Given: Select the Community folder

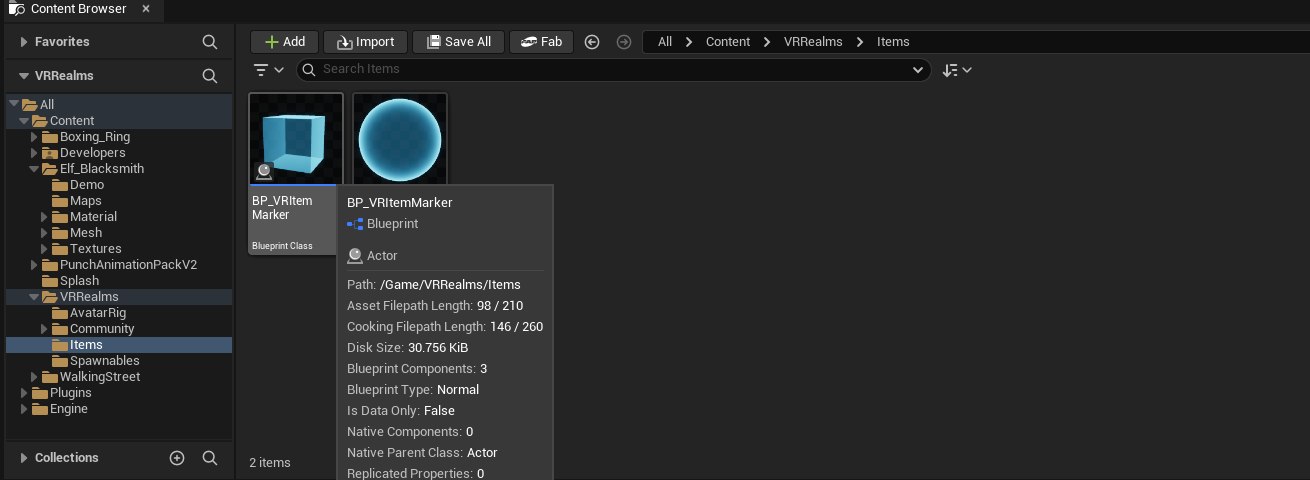Looking at the screenshot, I should coord(102,329).
